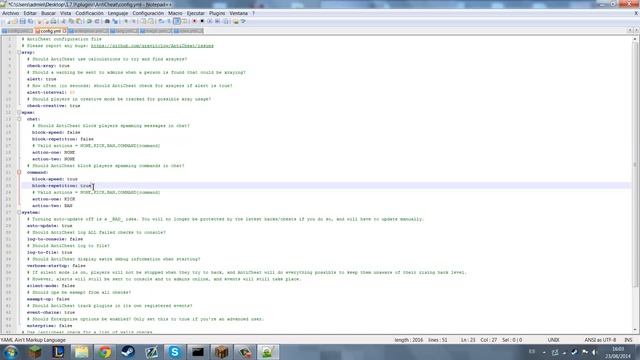Click the vertical scrollbar down arrow

pos(635,330)
